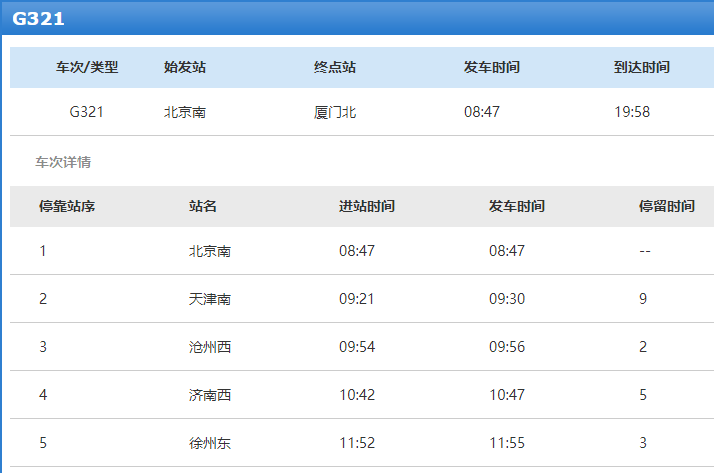Click the 到达时间 column header

click(641, 67)
